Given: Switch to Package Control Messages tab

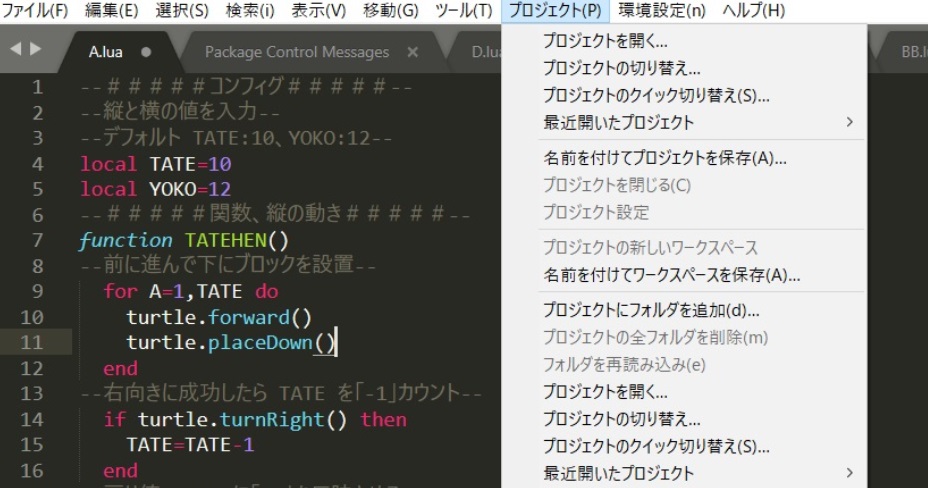Looking at the screenshot, I should click(297, 52).
